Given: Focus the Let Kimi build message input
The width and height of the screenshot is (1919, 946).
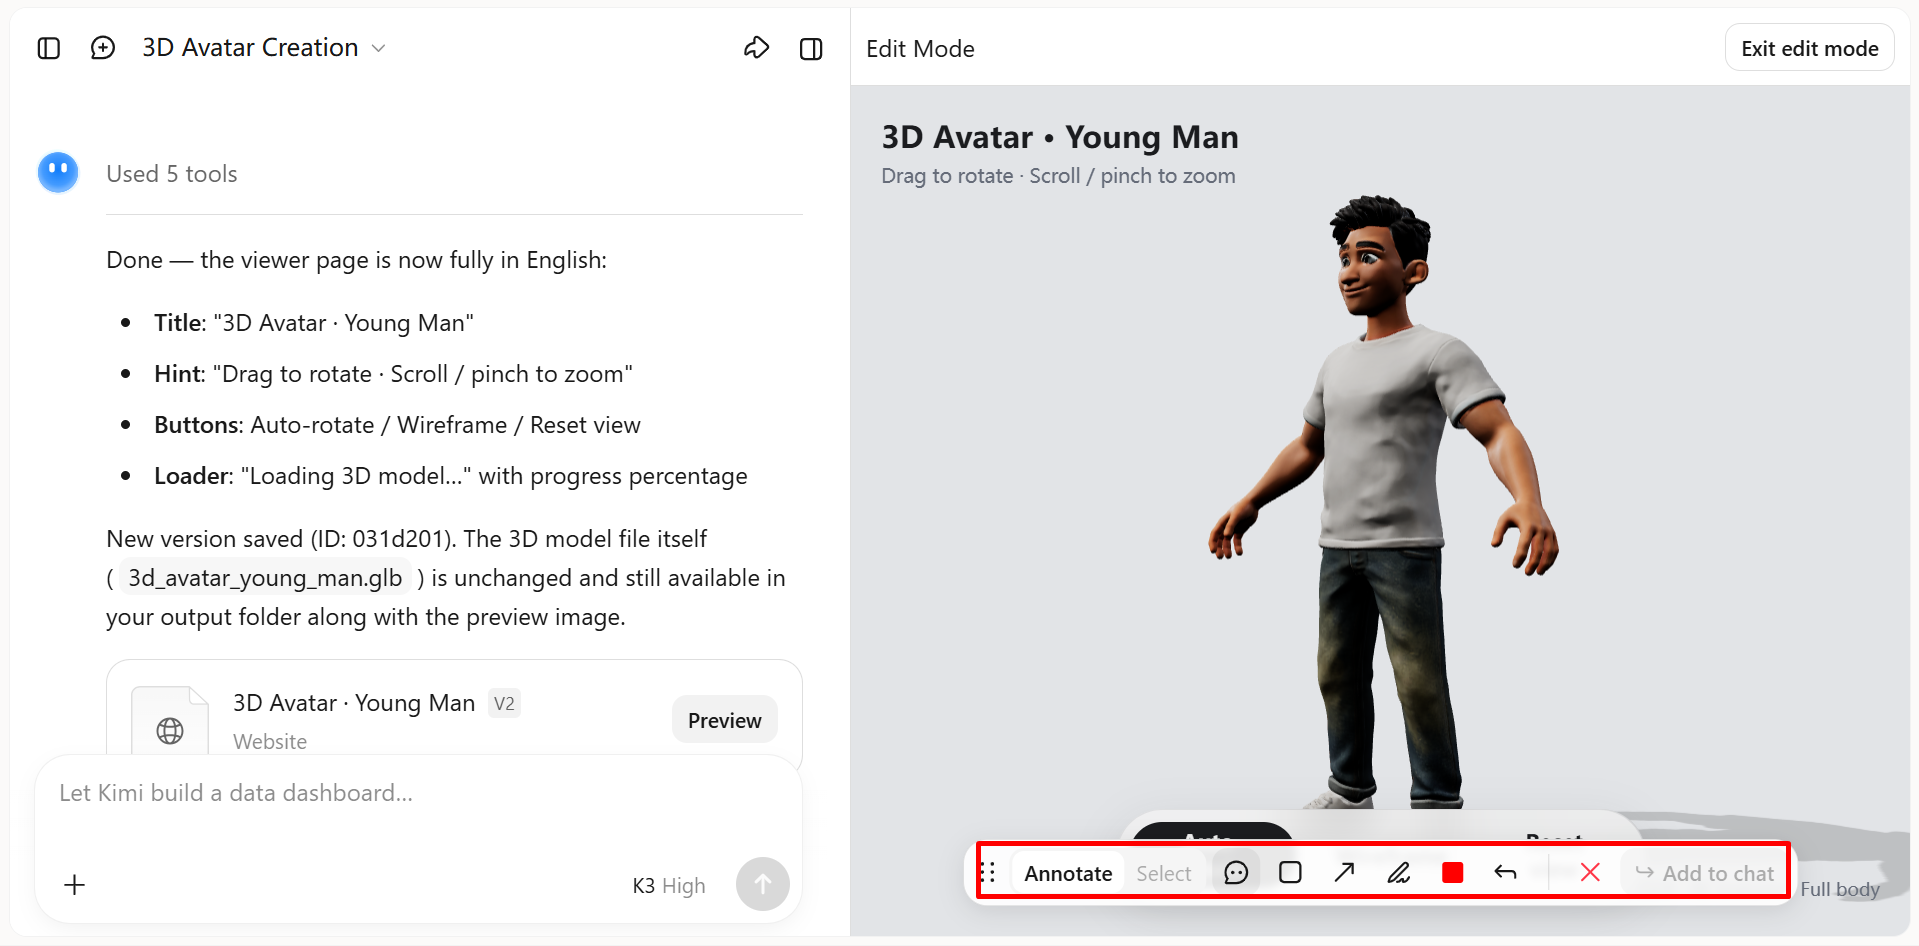Looking at the screenshot, I should pos(418,793).
